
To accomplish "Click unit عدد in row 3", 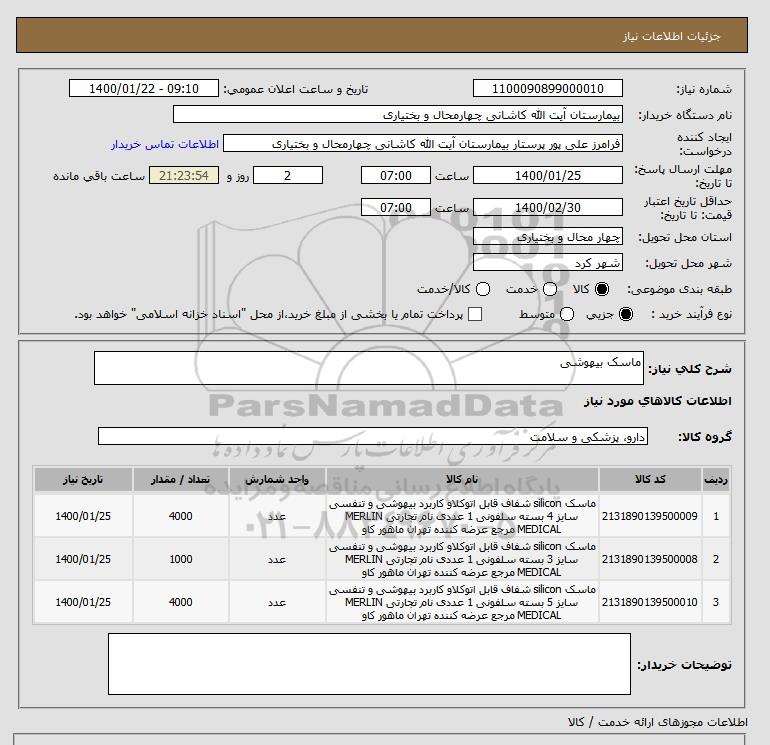I will [x=277, y=602].
